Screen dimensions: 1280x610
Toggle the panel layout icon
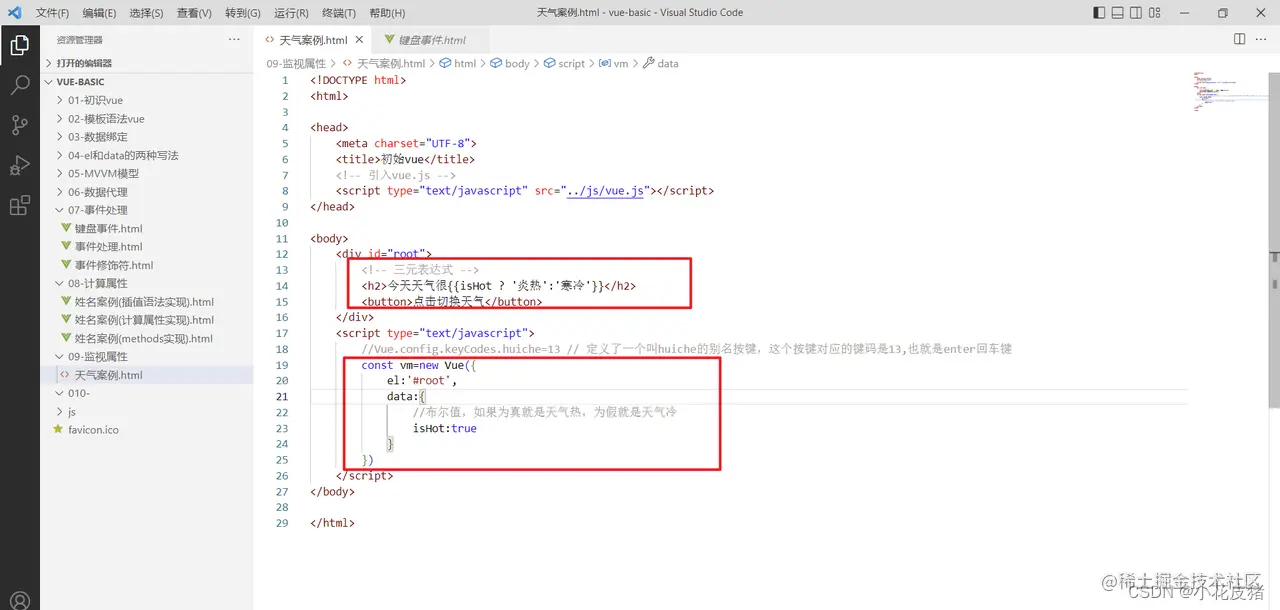(x=1117, y=13)
